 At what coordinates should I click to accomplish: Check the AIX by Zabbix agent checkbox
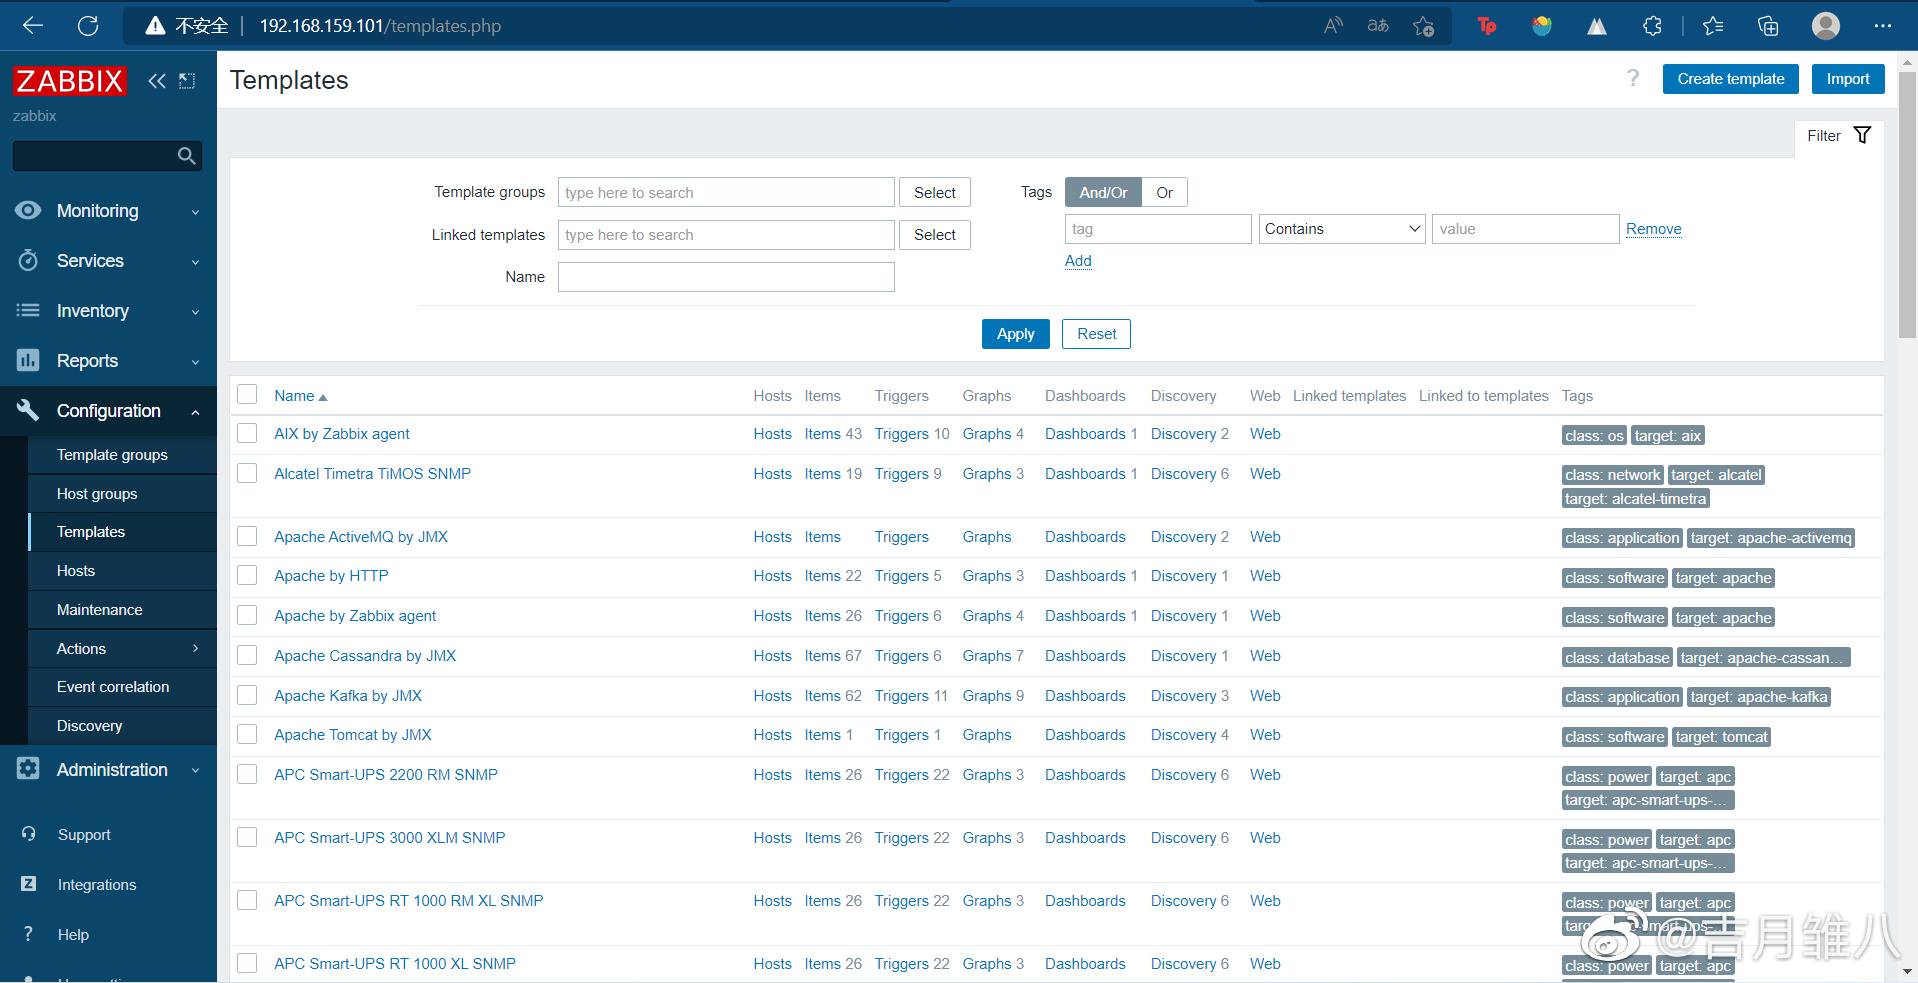coord(247,433)
